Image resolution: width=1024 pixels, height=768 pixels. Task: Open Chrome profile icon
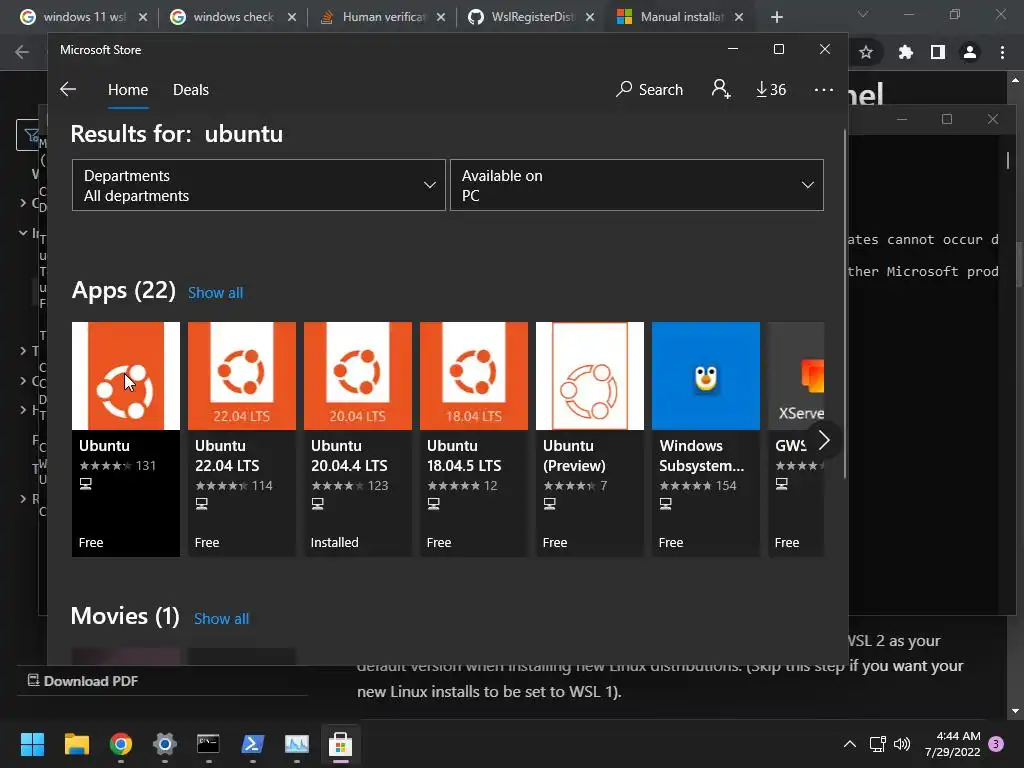[x=970, y=52]
